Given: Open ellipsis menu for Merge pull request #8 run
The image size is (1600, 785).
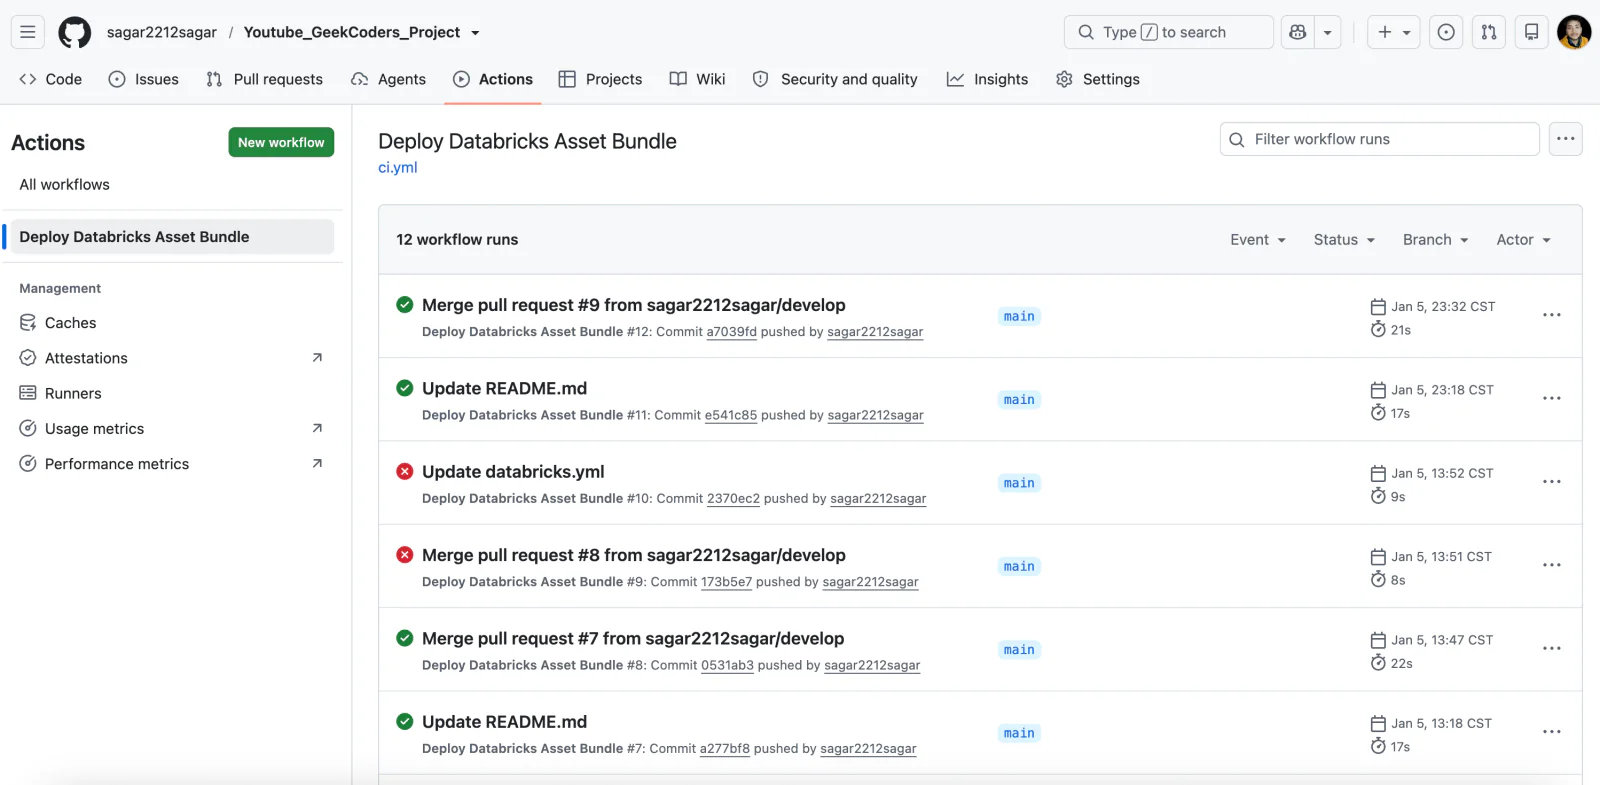Looking at the screenshot, I should [1552, 565].
